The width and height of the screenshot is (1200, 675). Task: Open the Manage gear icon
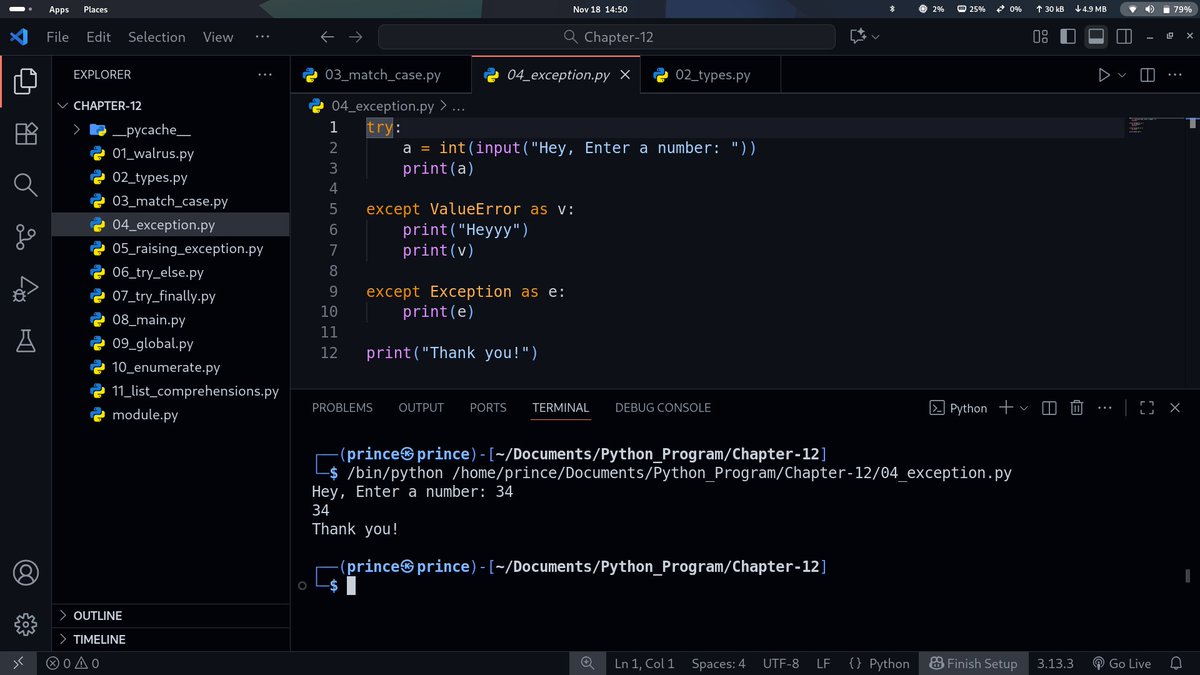pyautogui.click(x=26, y=625)
